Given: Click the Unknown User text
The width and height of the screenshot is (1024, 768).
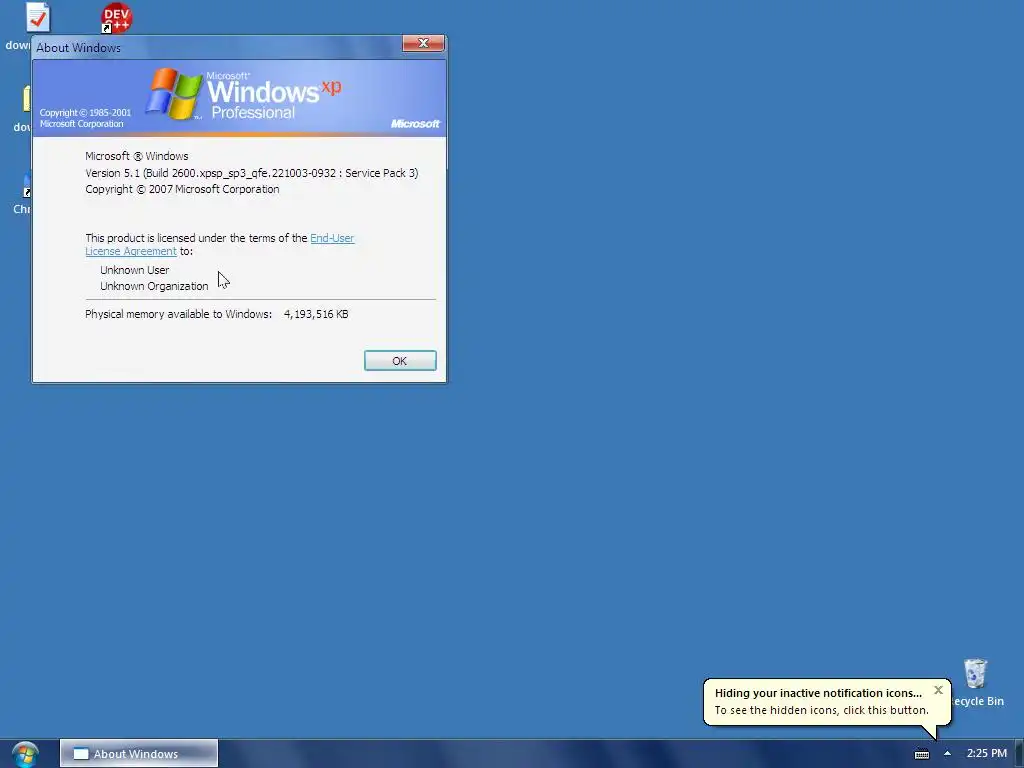Looking at the screenshot, I should pyautogui.click(x=135, y=270).
